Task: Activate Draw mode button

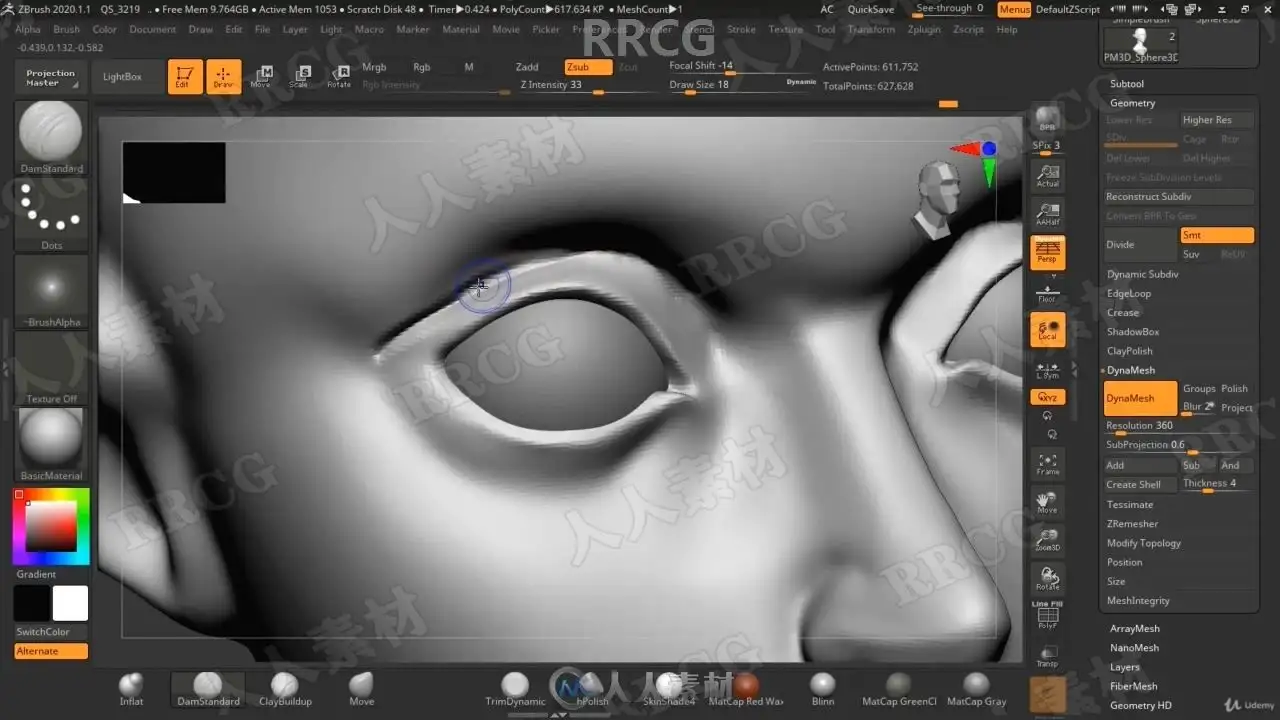Action: (x=223, y=77)
